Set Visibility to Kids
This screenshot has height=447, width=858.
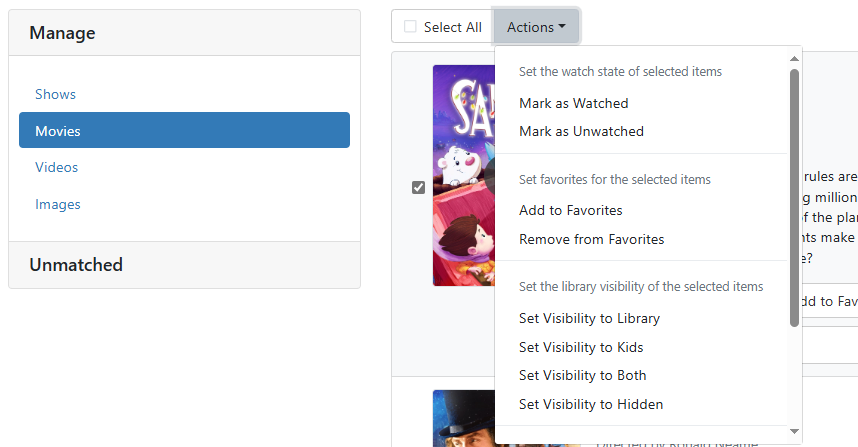tap(581, 347)
